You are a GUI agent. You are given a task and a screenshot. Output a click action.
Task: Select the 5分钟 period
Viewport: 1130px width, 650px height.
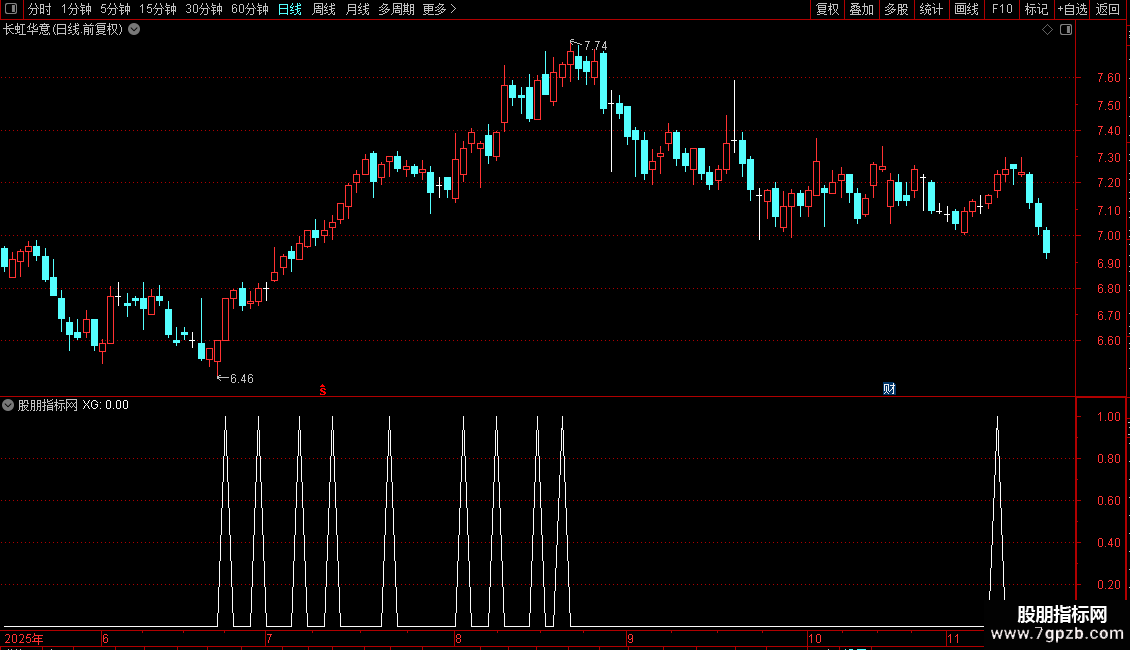[x=115, y=9]
